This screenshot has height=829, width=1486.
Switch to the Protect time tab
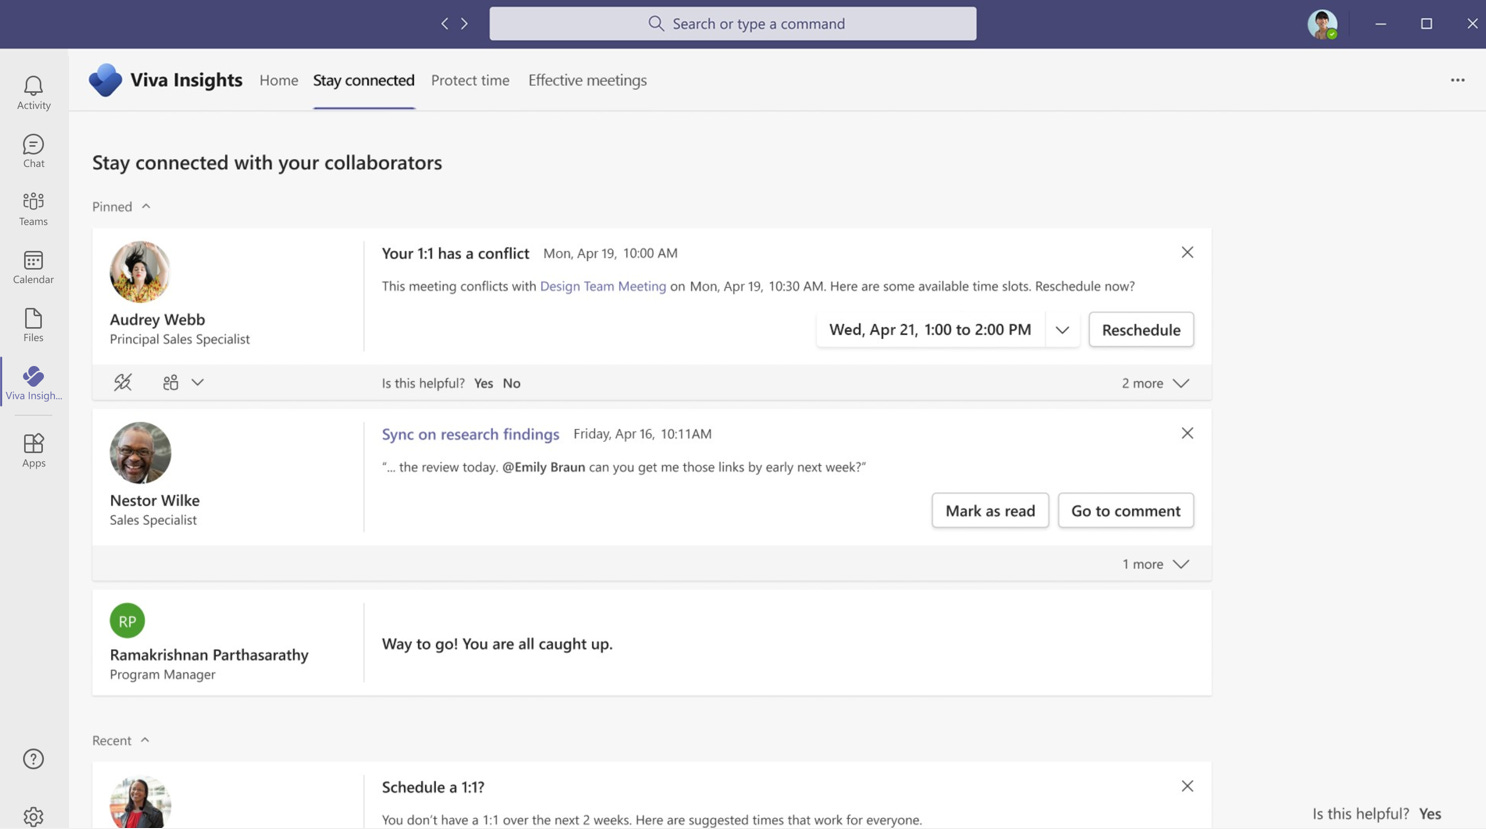[470, 80]
